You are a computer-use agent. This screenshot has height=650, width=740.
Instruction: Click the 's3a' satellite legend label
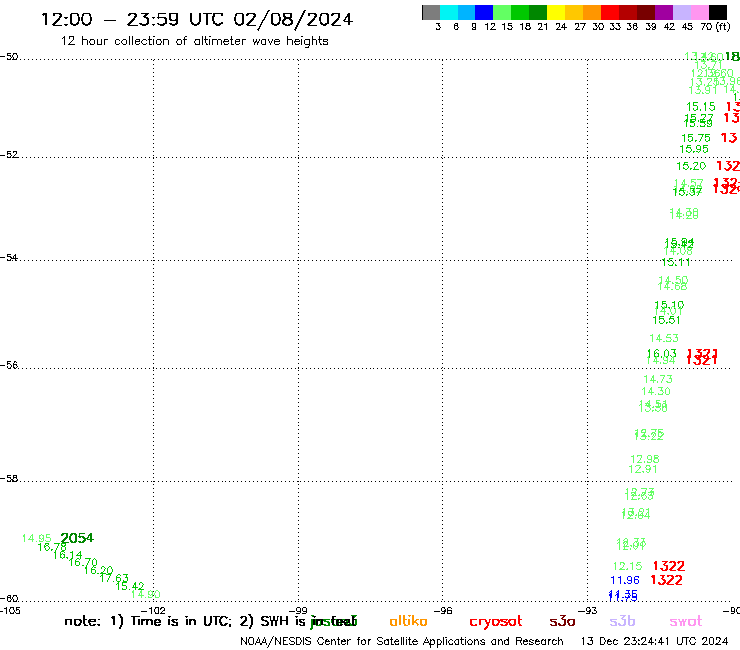click(562, 621)
